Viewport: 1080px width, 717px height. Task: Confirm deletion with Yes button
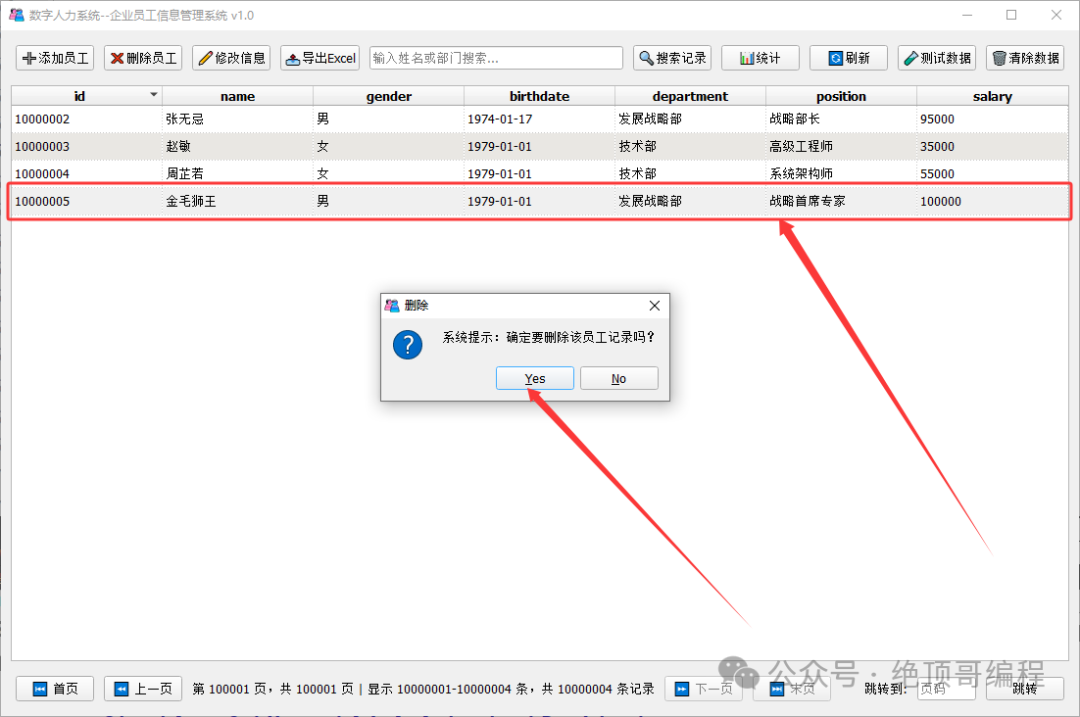coord(534,378)
